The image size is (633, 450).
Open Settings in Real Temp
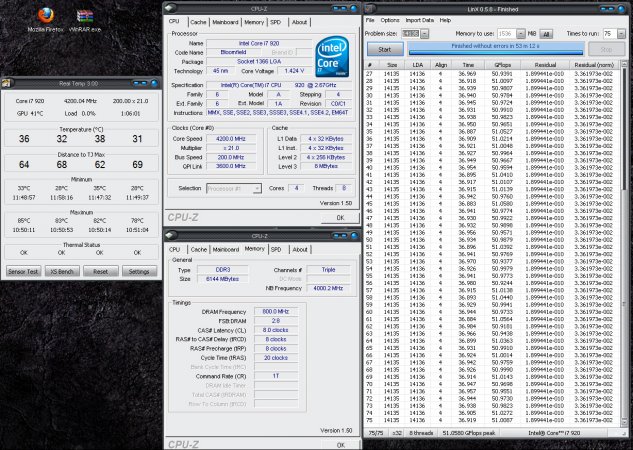coord(139,272)
